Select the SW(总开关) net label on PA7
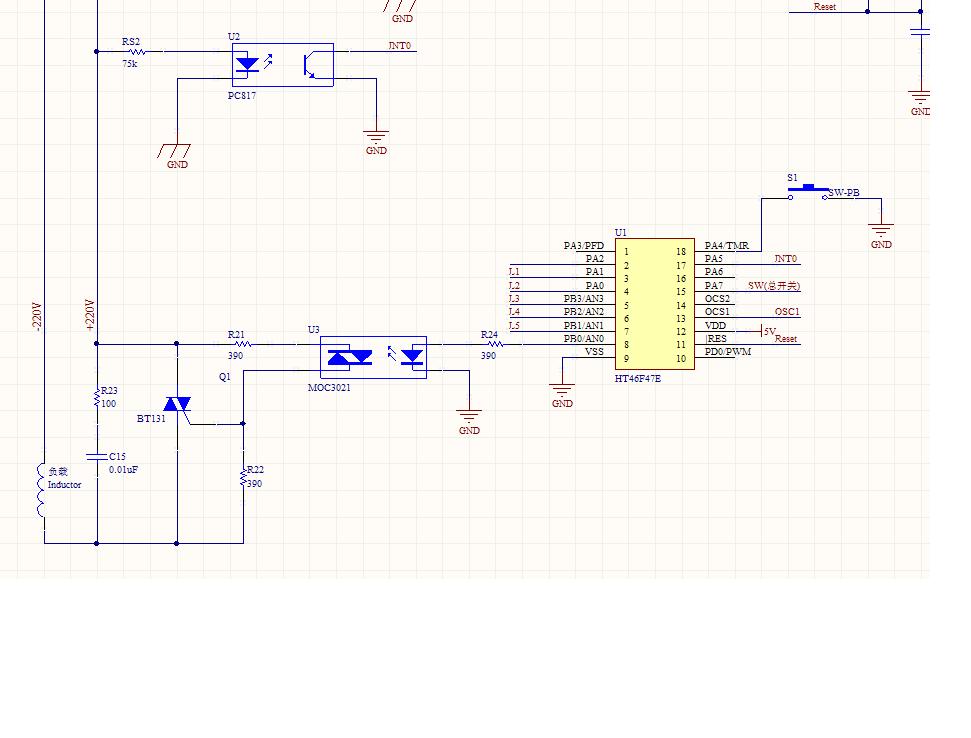 773,286
